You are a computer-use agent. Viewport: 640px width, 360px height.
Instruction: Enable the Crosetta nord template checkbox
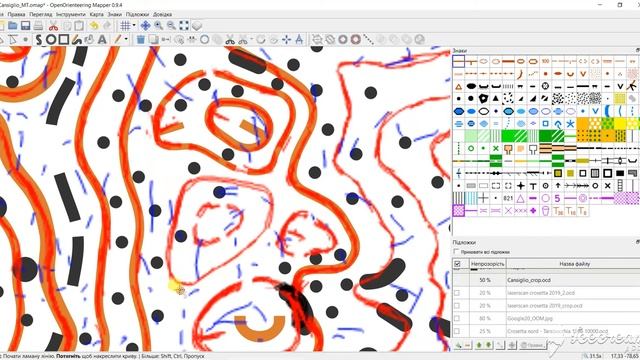(x=457, y=331)
